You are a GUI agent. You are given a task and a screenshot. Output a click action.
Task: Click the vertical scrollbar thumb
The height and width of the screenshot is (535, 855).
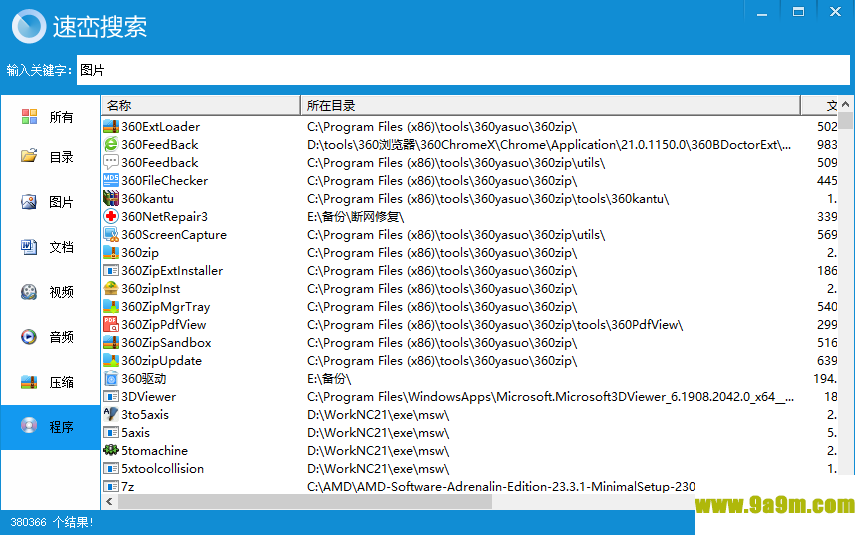(x=846, y=120)
